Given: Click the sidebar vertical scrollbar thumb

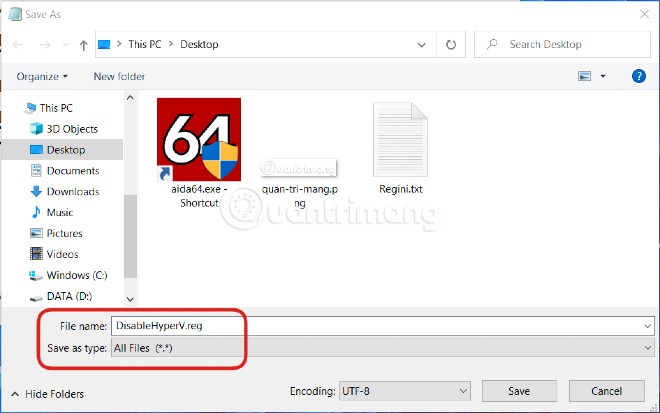Looking at the screenshot, I should pos(130,236).
